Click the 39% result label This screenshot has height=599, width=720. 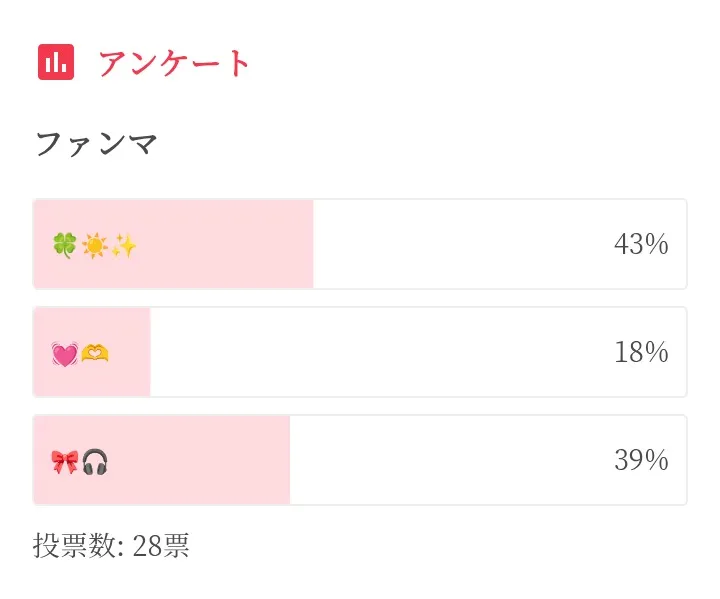[641, 461]
